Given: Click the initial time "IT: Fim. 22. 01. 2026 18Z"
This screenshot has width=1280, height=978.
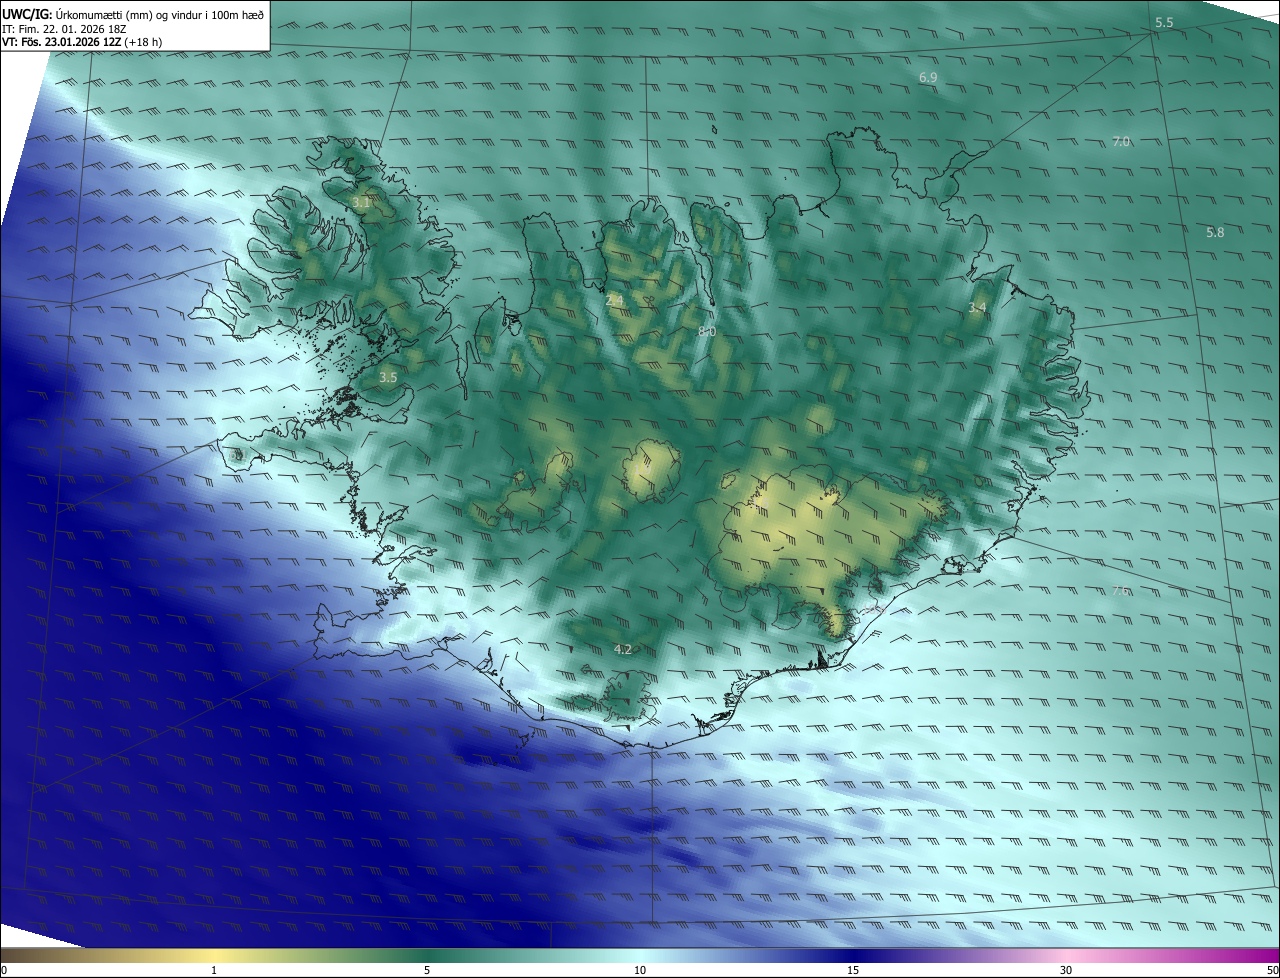Looking at the screenshot, I should [65, 28].
